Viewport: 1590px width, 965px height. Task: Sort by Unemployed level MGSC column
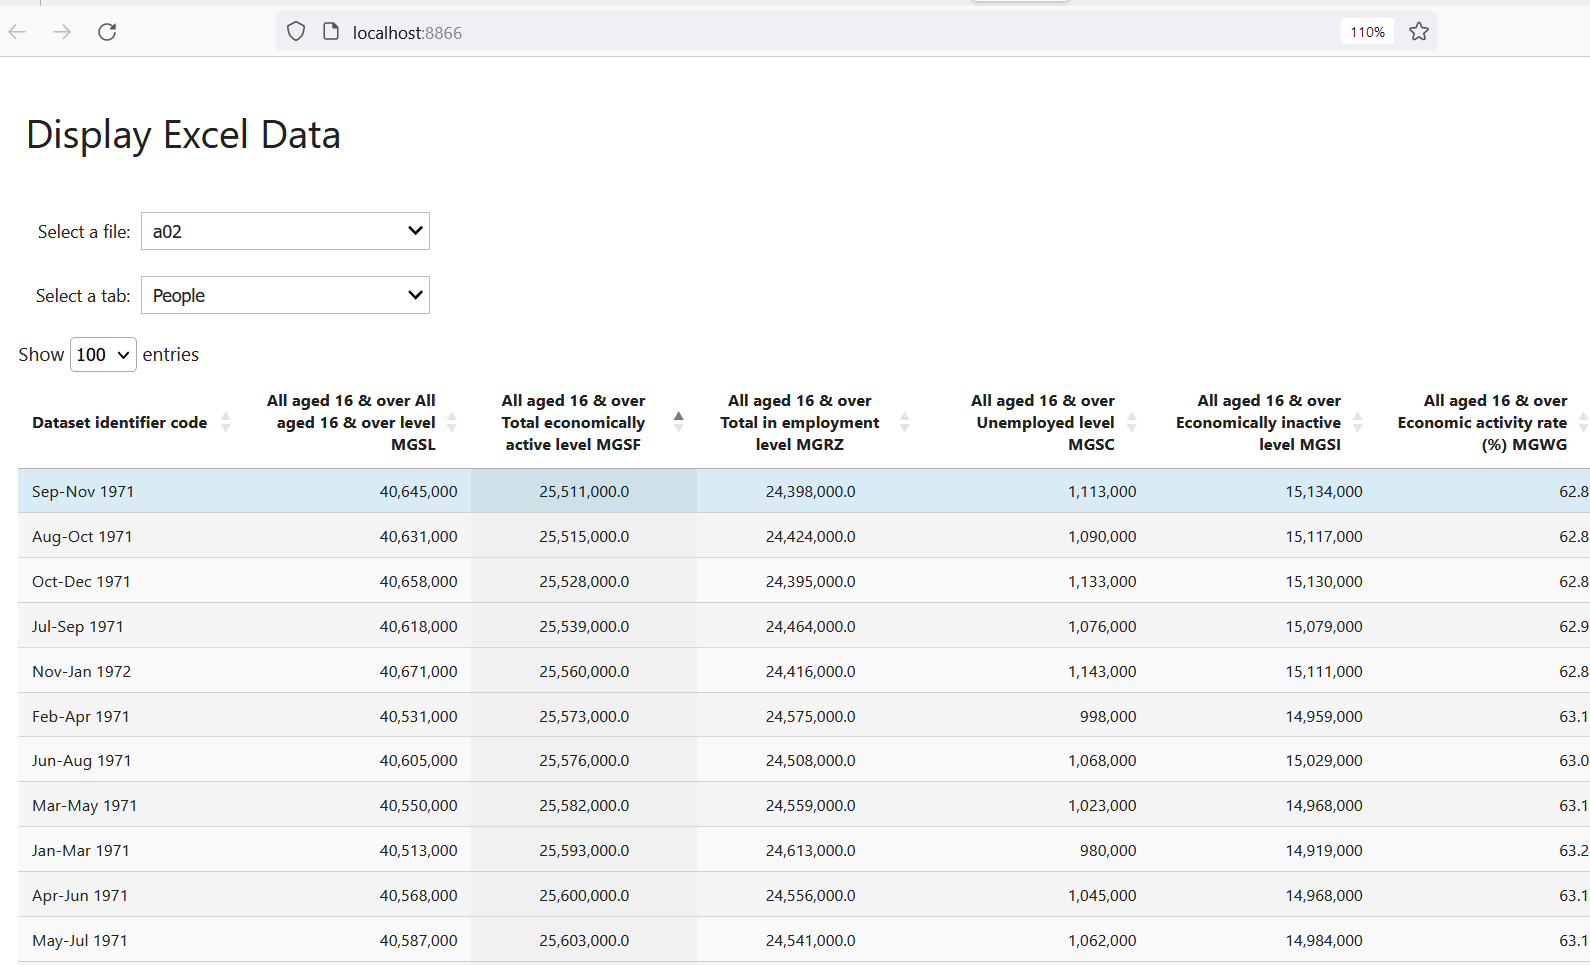point(1045,423)
